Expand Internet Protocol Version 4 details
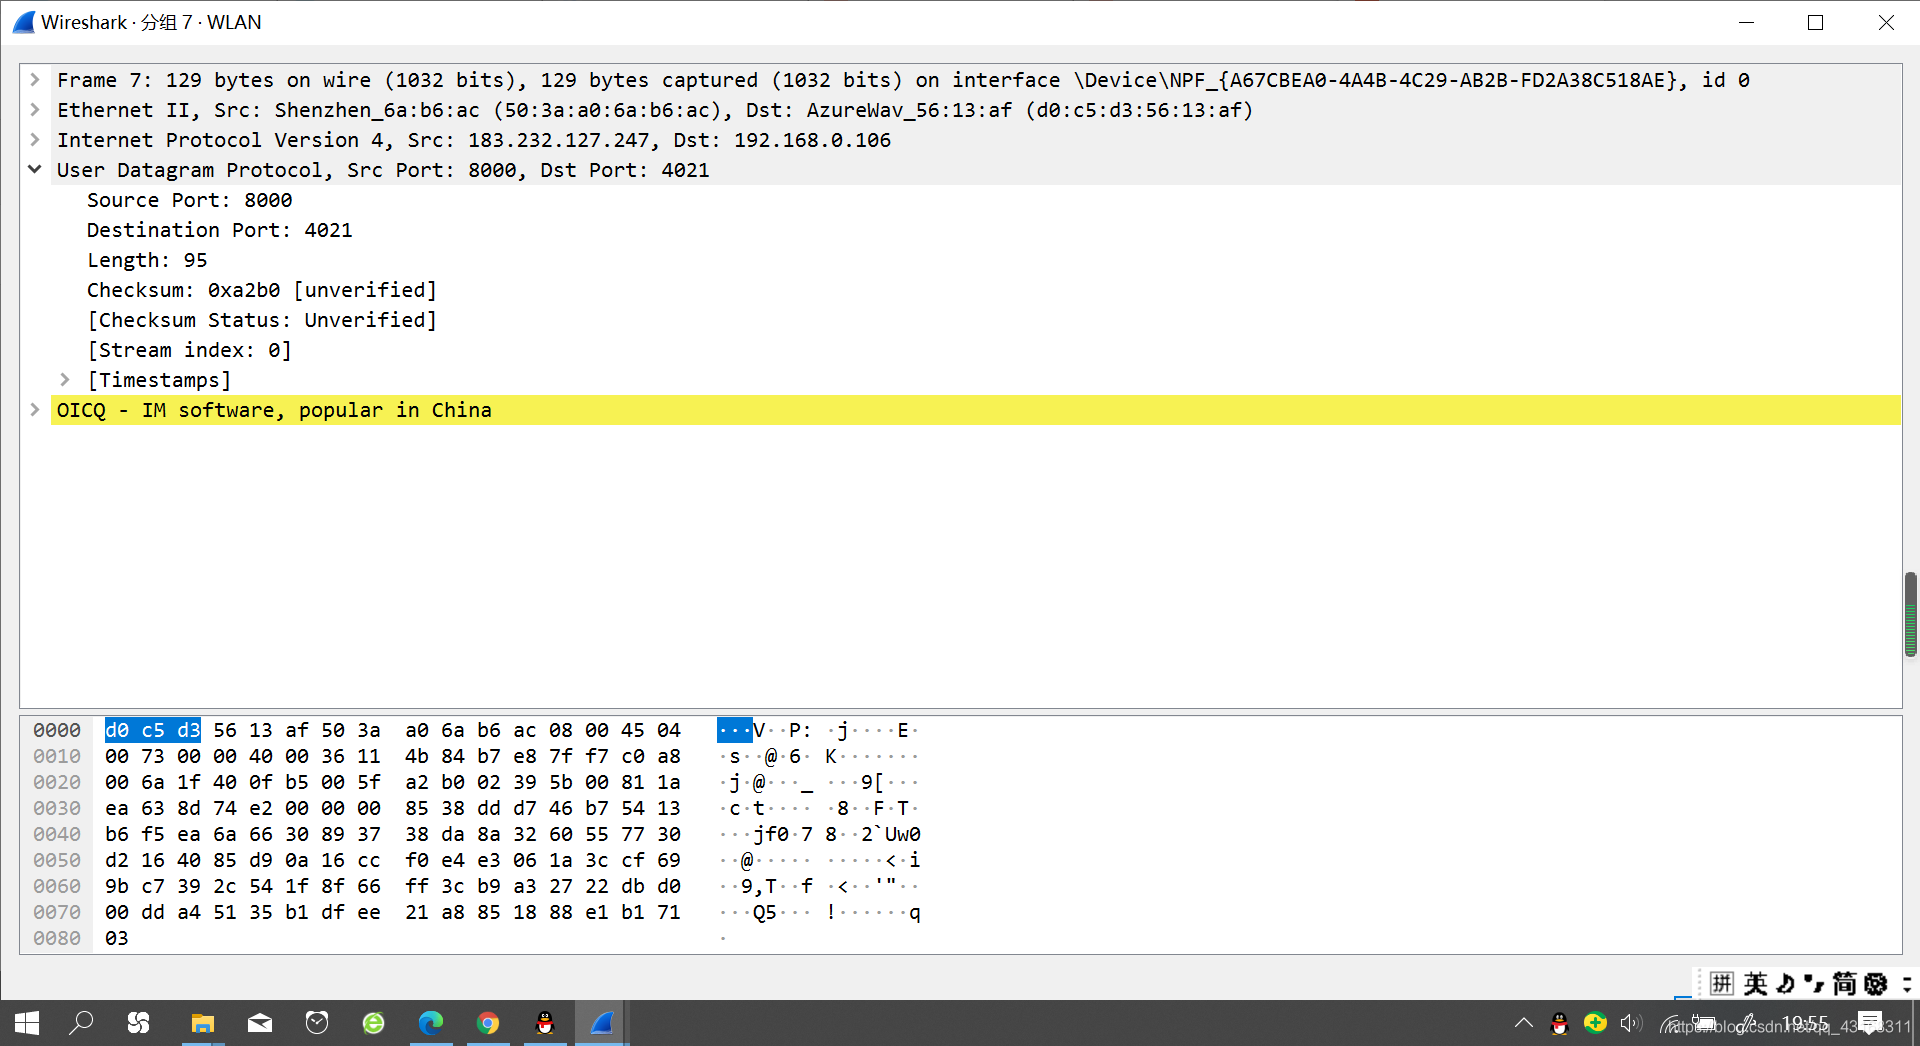This screenshot has height=1046, width=1920. tap(35, 139)
